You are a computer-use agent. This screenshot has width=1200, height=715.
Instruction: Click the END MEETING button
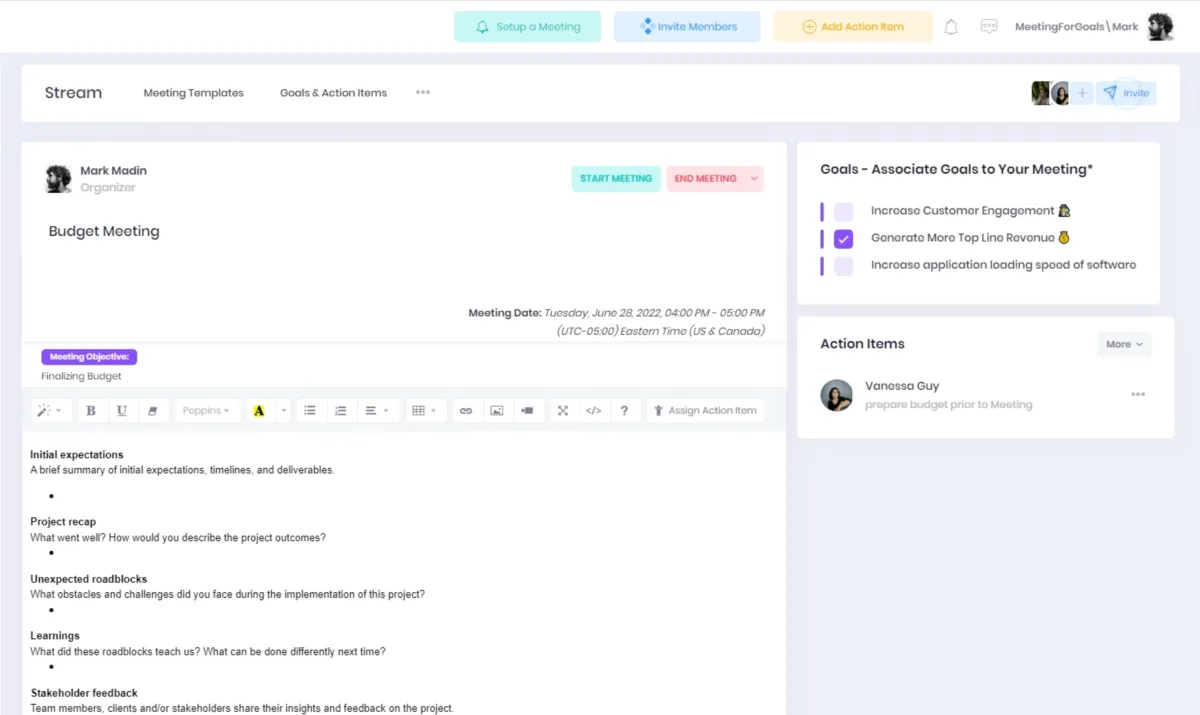(x=705, y=179)
